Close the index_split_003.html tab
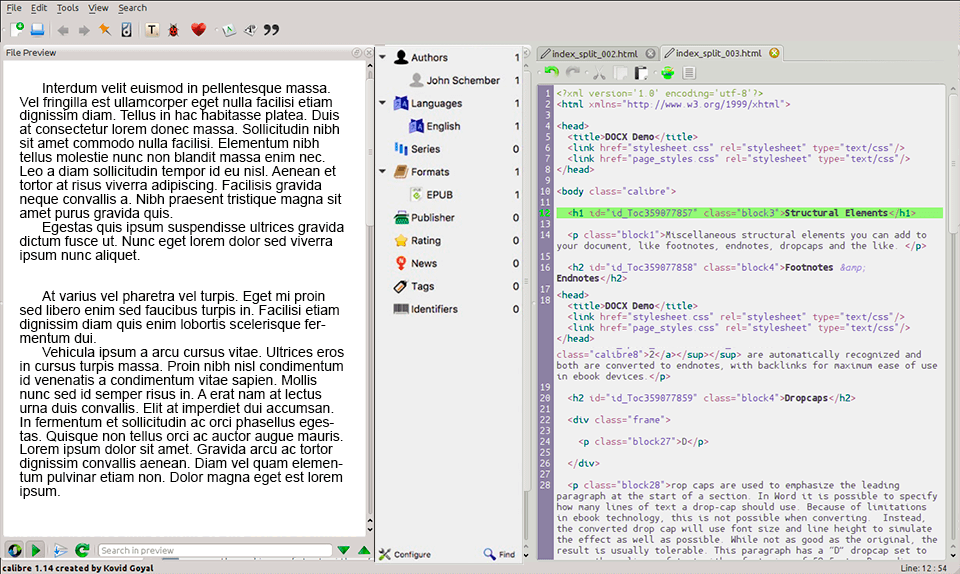The width and height of the screenshot is (960, 574). (x=774, y=53)
